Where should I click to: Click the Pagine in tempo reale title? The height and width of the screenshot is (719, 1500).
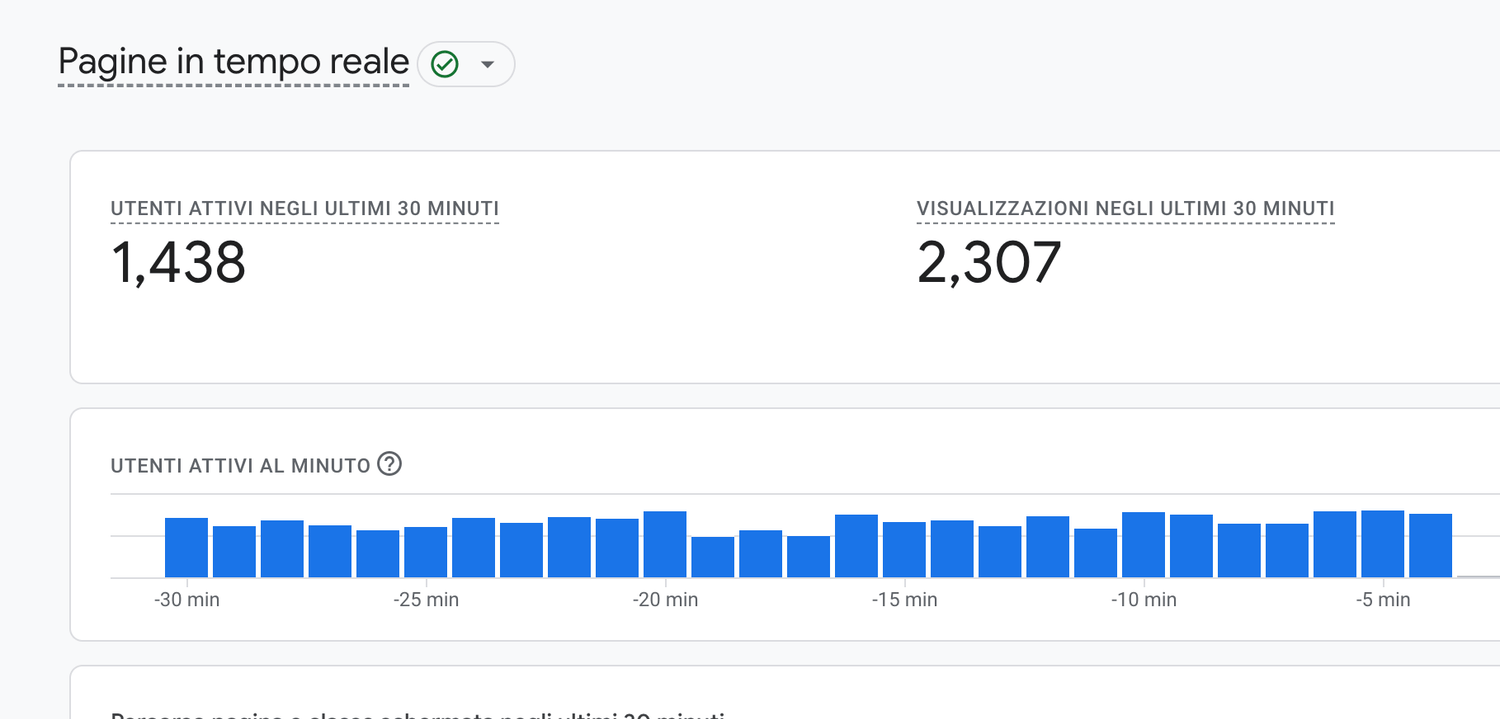click(x=233, y=62)
